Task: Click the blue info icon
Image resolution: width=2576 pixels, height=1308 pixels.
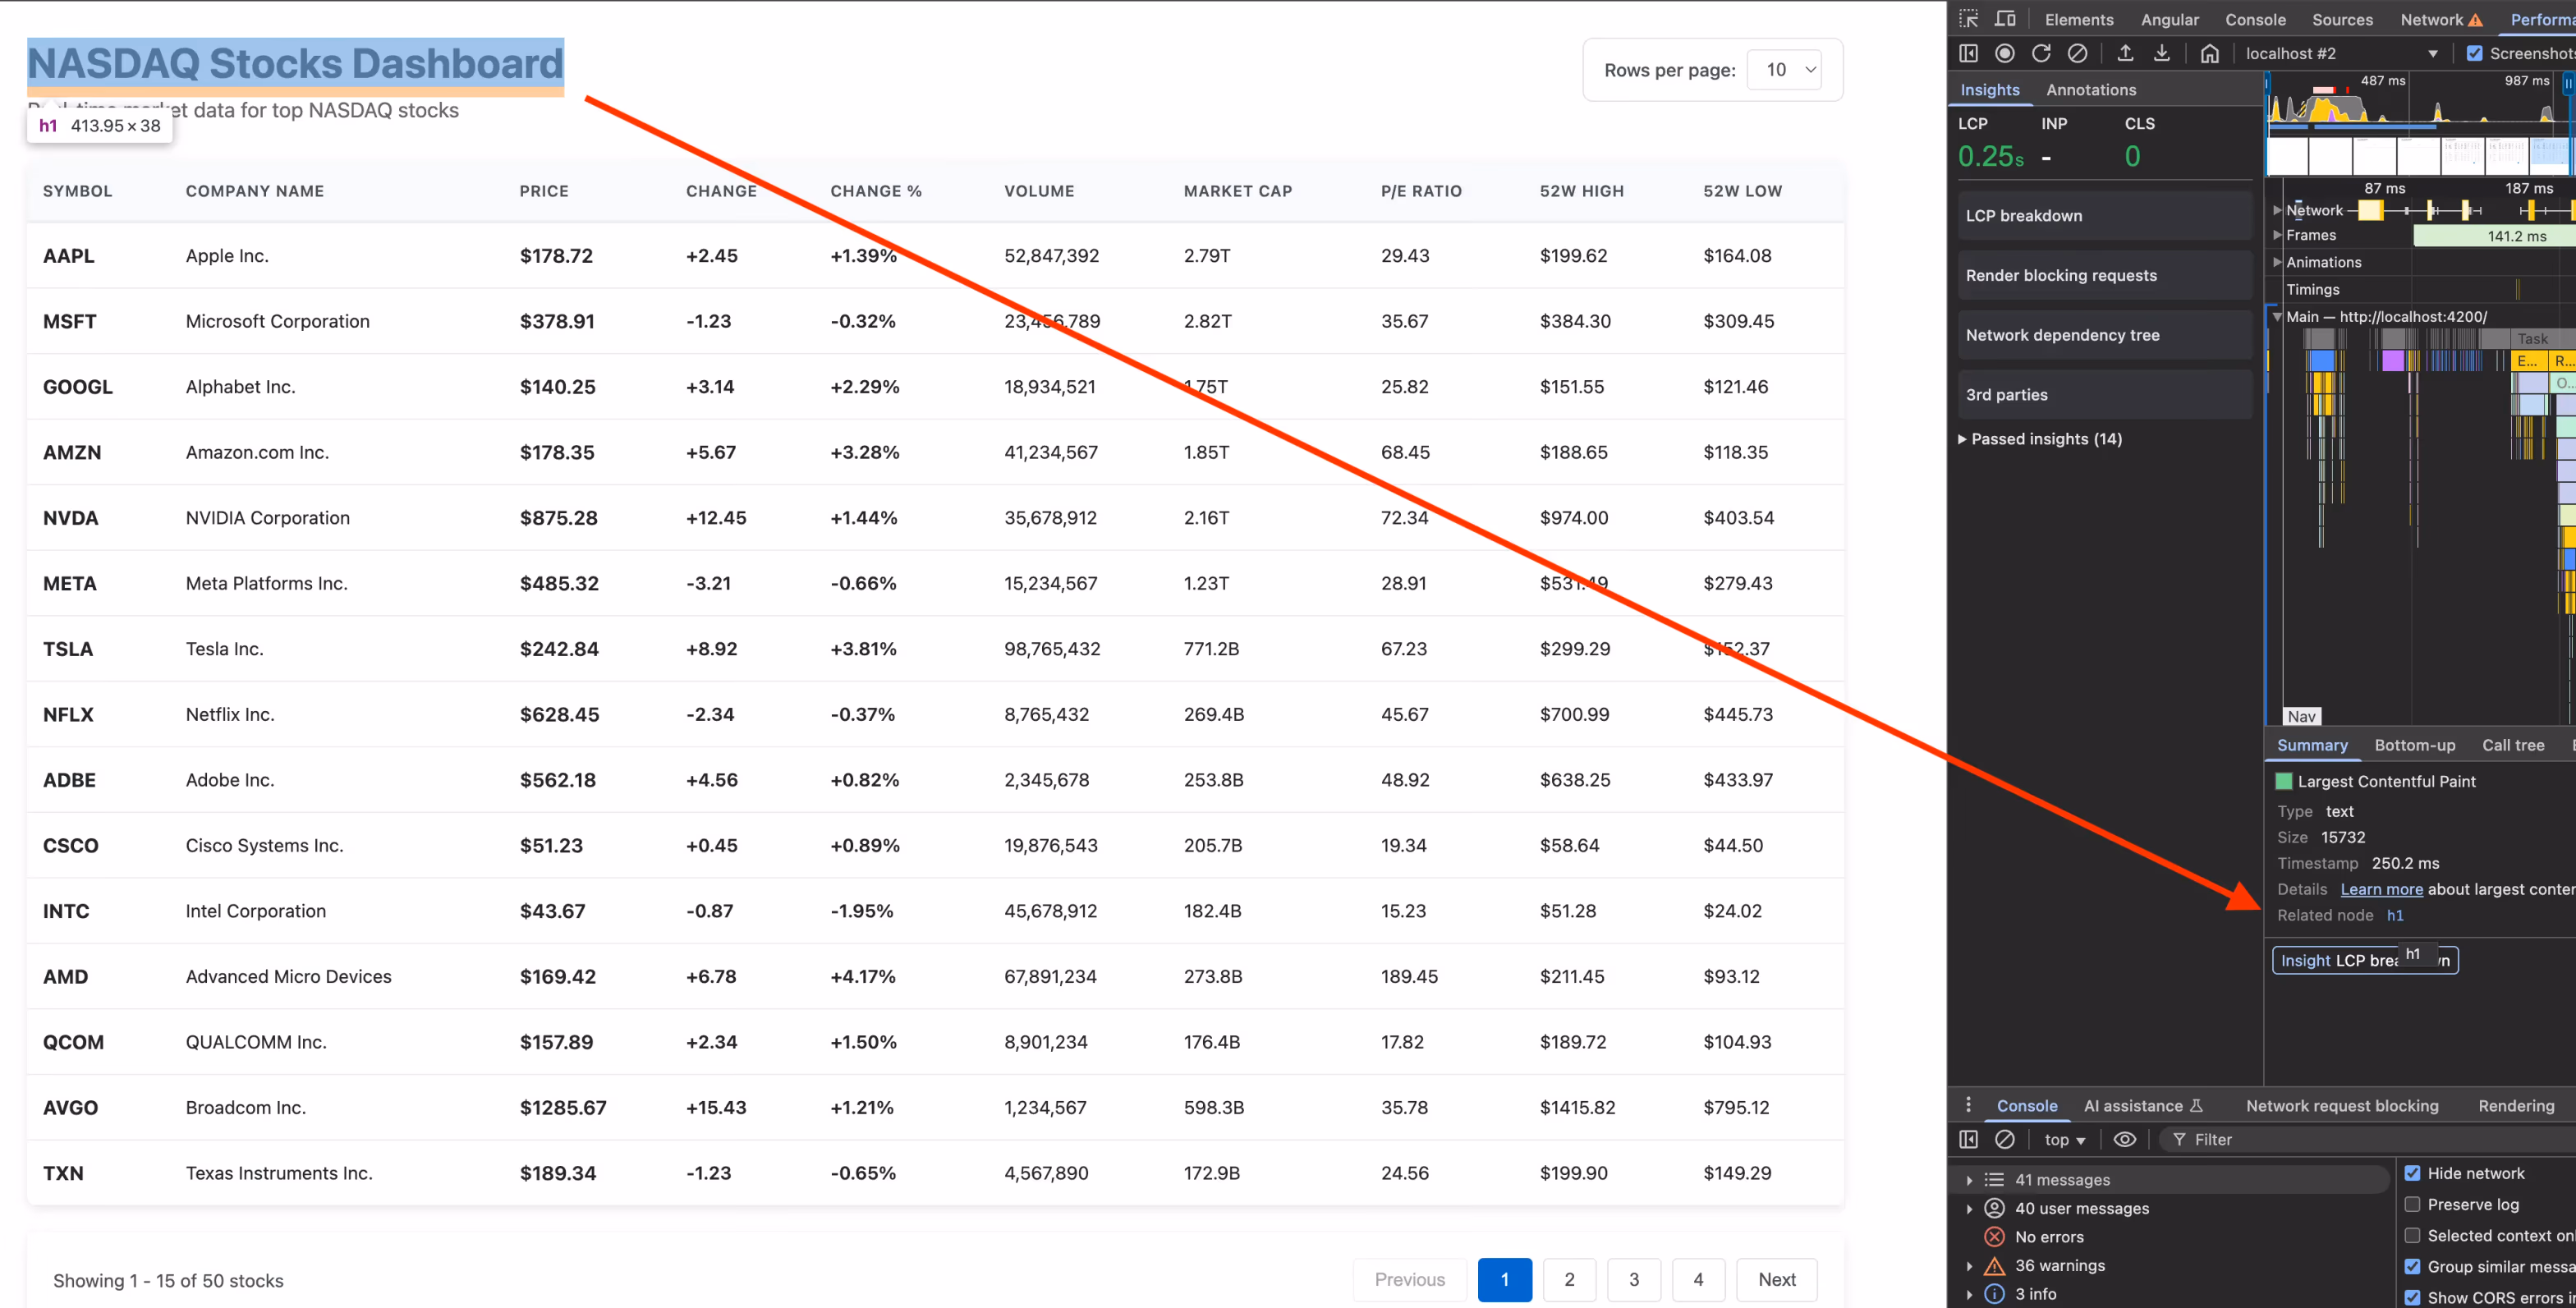Action: tap(1994, 1294)
